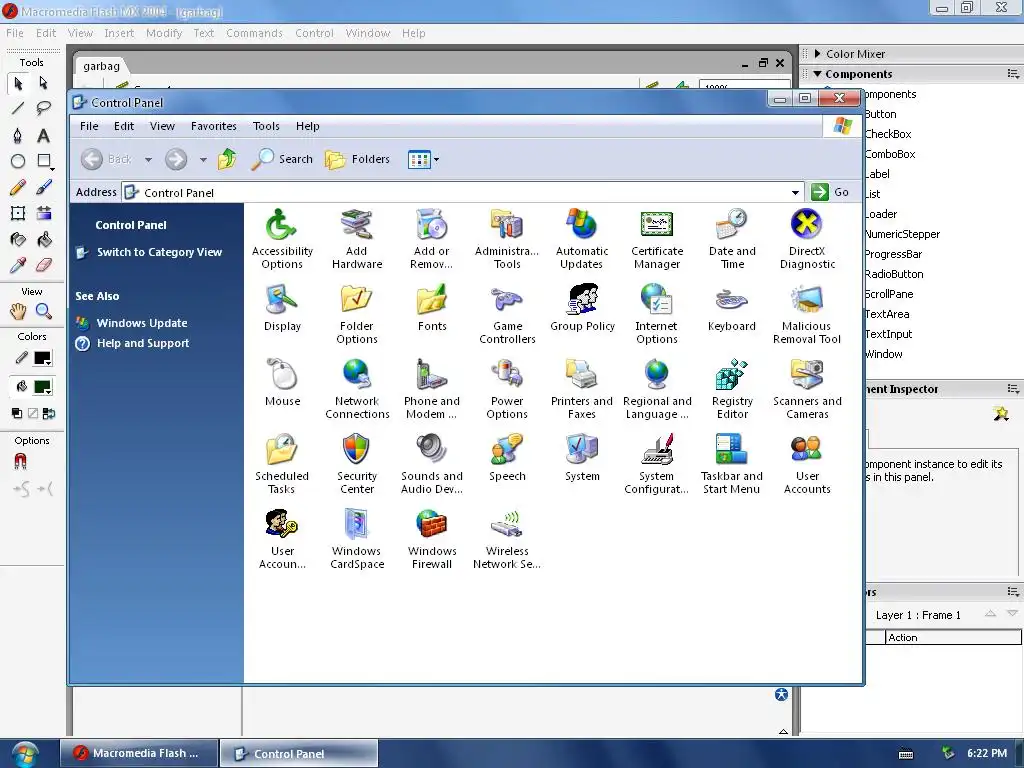Open the Registry Editor icon

pyautogui.click(x=732, y=389)
